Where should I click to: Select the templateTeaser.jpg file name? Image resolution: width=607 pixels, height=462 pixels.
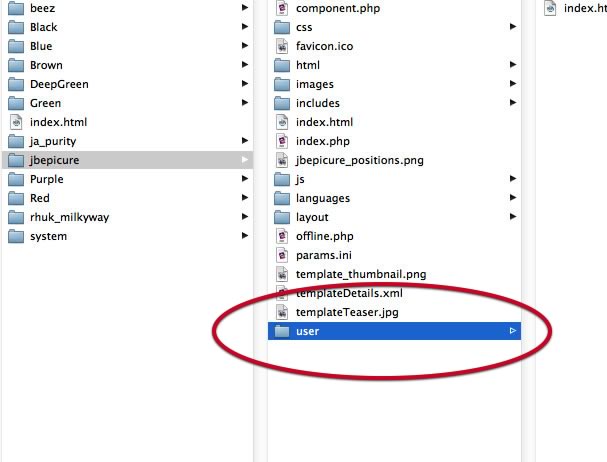[x=347, y=312]
